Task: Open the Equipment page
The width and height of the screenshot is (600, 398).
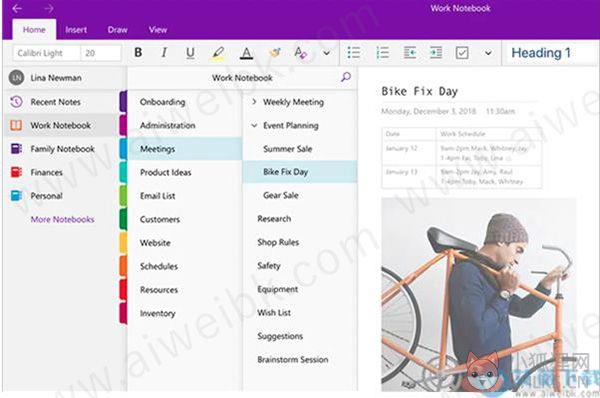Action: [300, 289]
